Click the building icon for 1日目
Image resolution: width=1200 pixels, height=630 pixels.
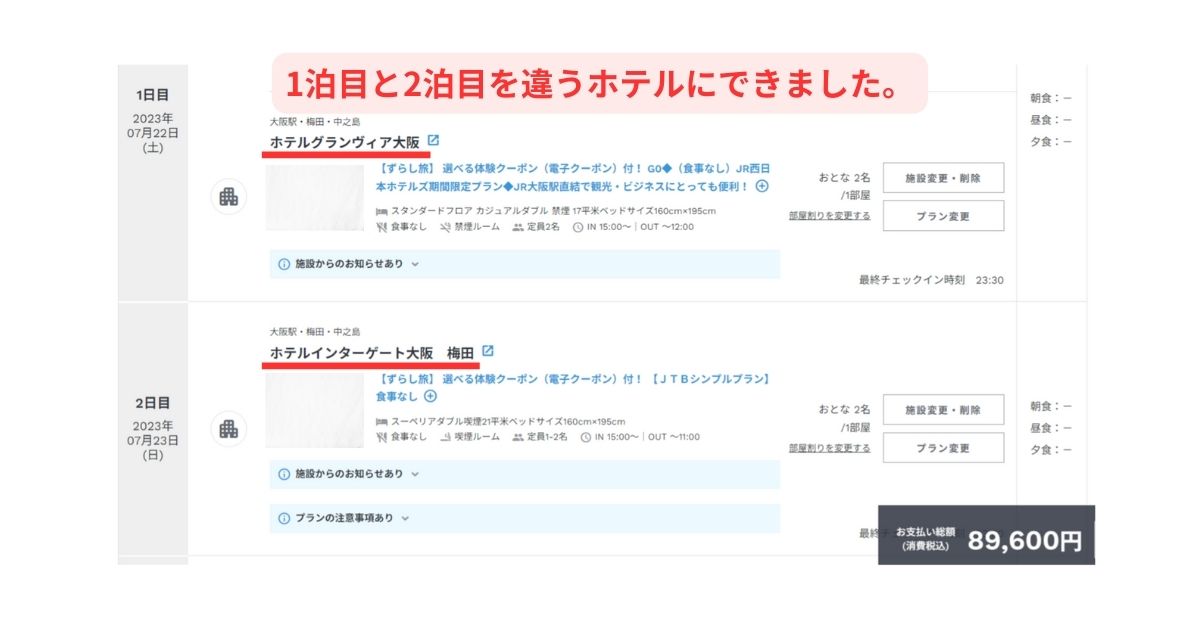(x=229, y=197)
